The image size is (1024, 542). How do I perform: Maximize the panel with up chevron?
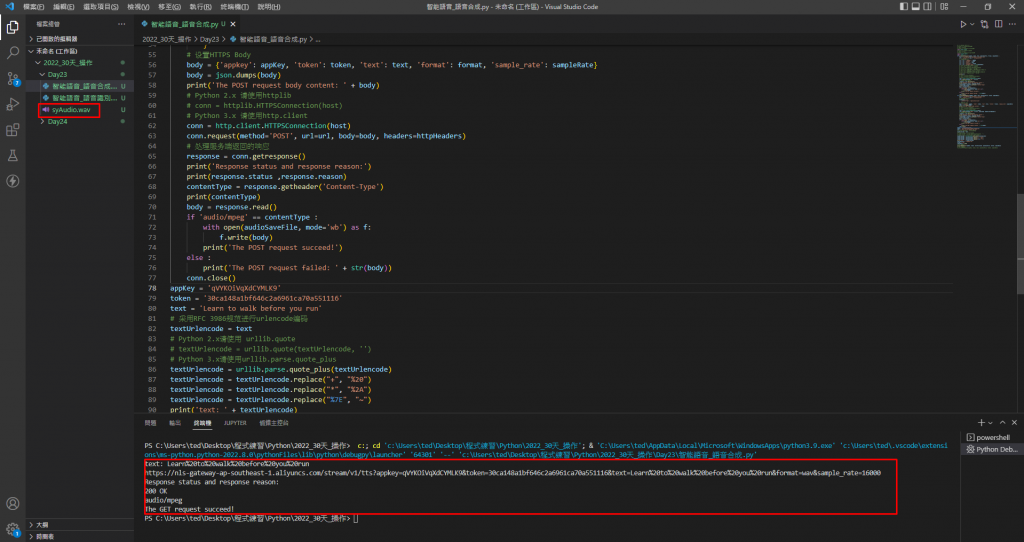[x=1002, y=422]
